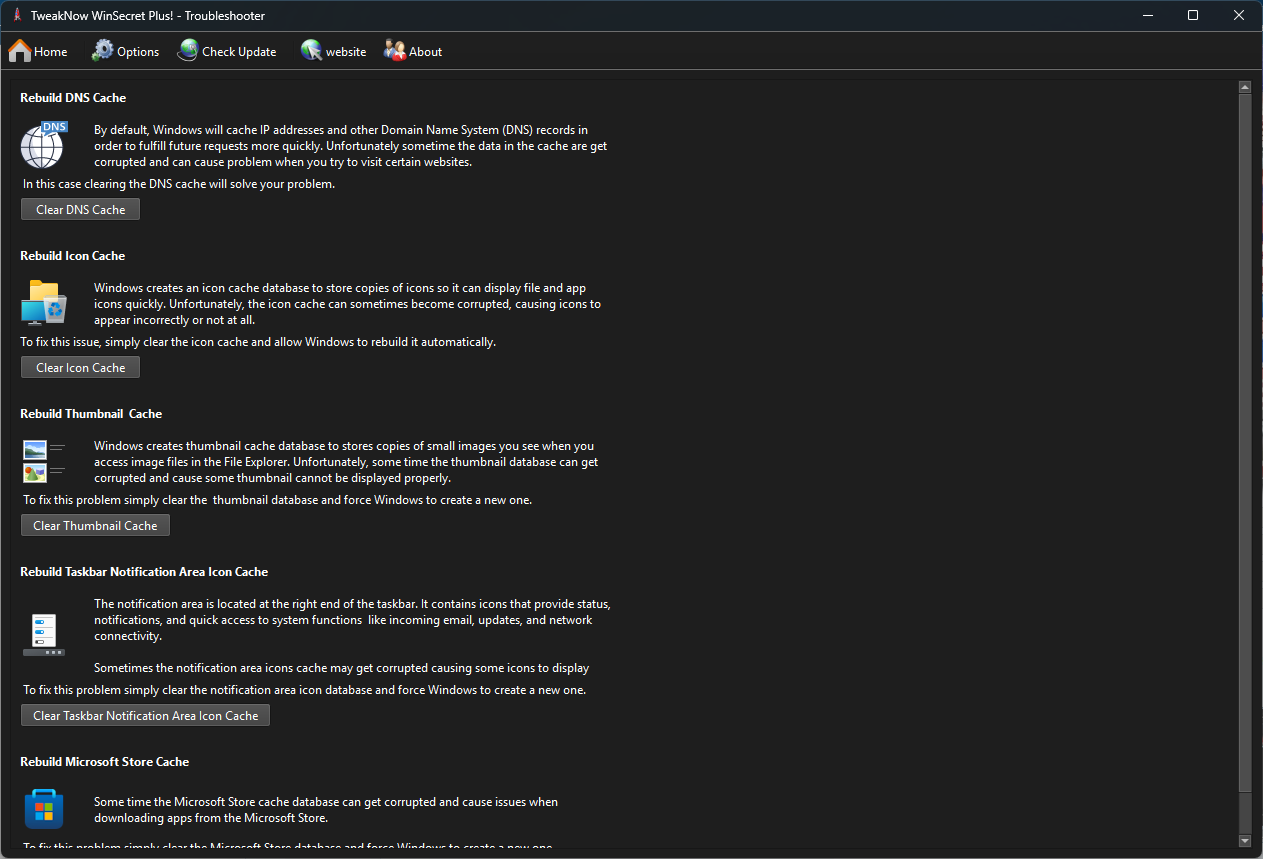Open the Options menu label
The width and height of the screenshot is (1263, 859).
tap(138, 52)
